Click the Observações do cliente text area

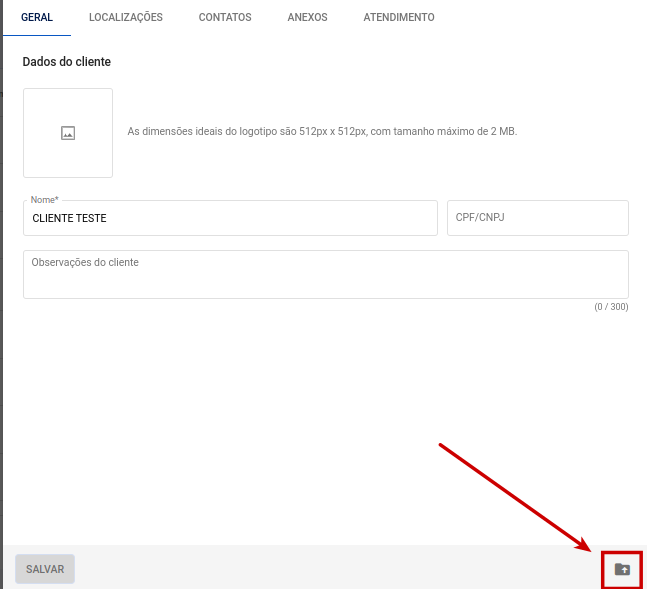pyautogui.click(x=326, y=274)
